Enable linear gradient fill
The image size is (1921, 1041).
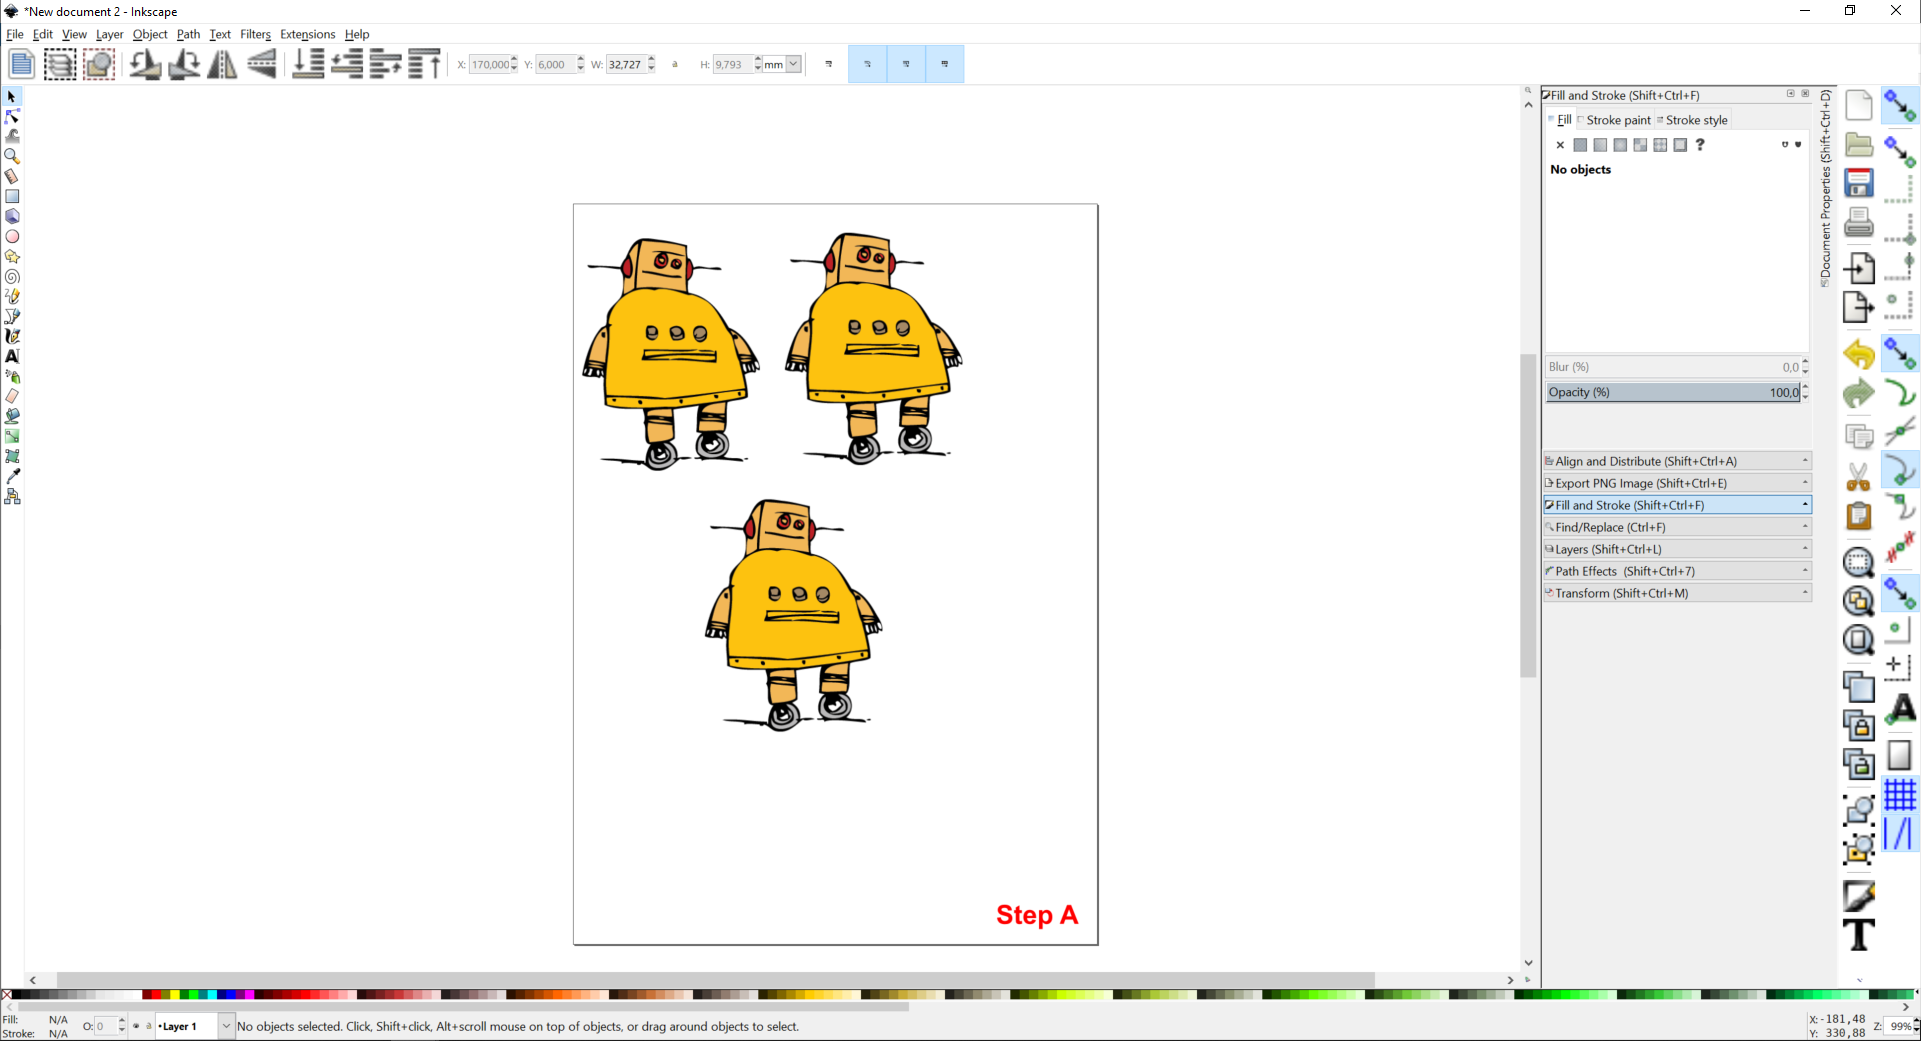1600,145
